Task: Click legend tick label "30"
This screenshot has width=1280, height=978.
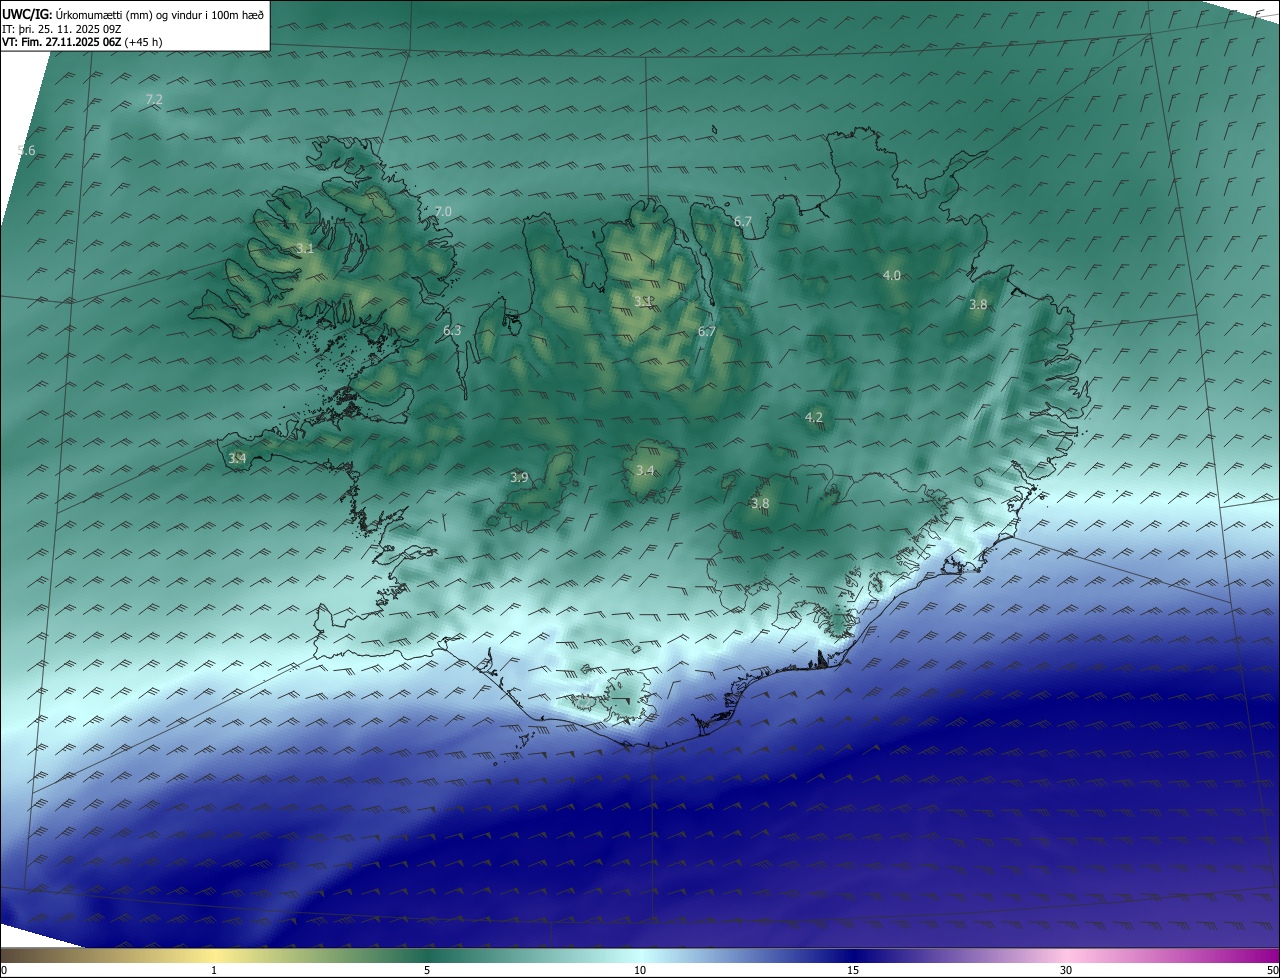Action: [1066, 970]
